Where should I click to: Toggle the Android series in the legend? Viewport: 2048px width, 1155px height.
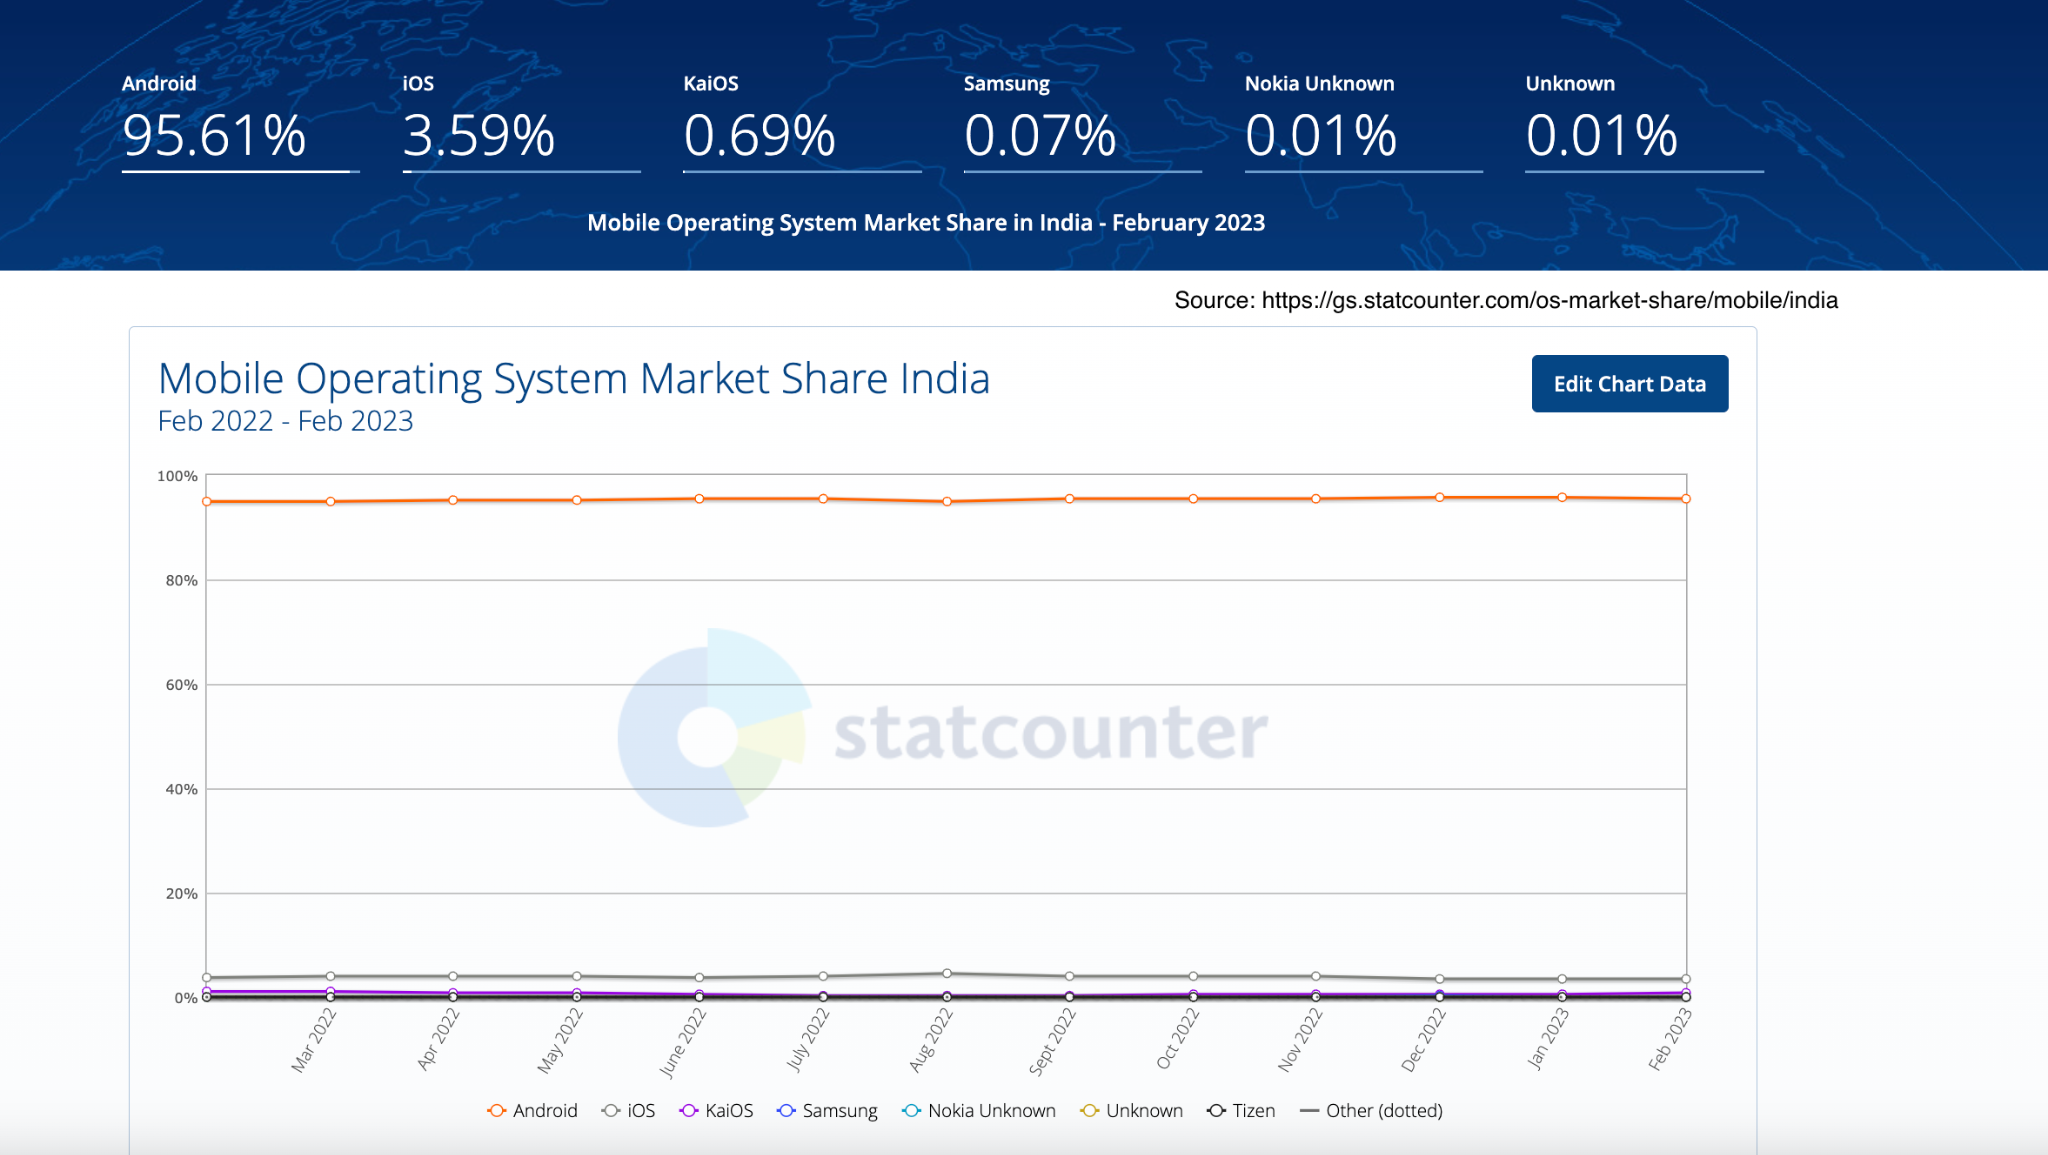pyautogui.click(x=532, y=1111)
